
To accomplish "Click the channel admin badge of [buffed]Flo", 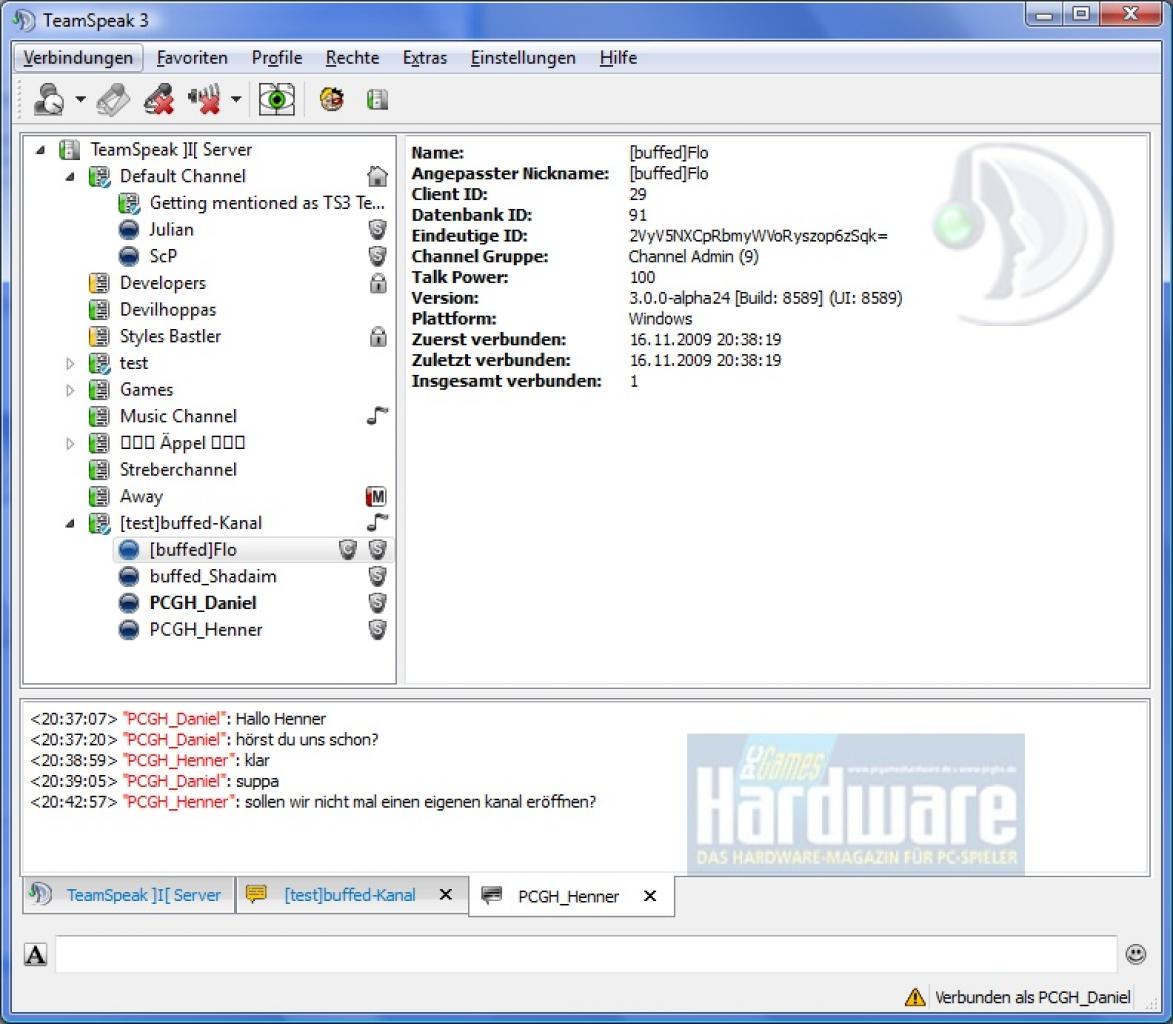I will (348, 550).
